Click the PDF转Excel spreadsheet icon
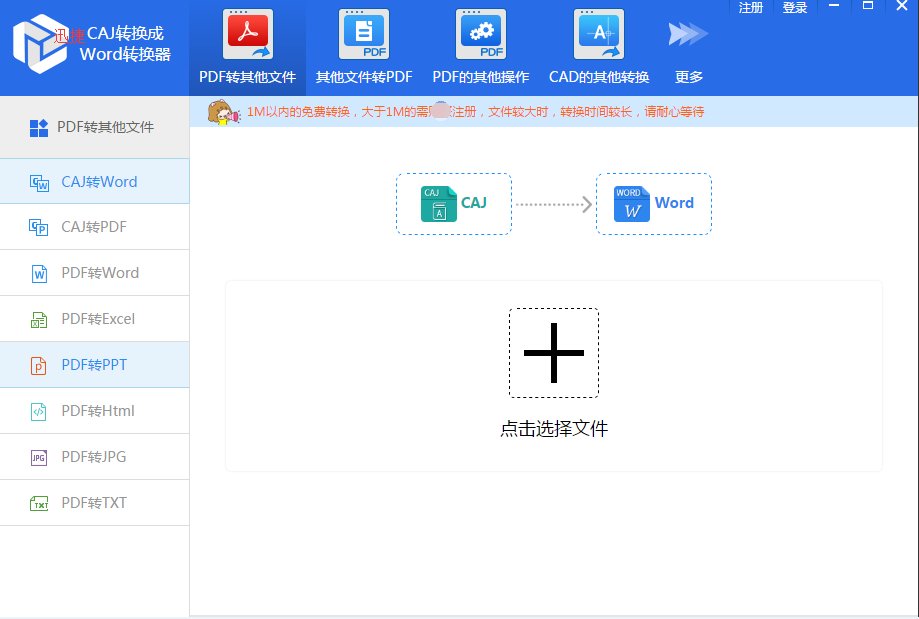The width and height of the screenshot is (919, 619). pyautogui.click(x=38, y=319)
